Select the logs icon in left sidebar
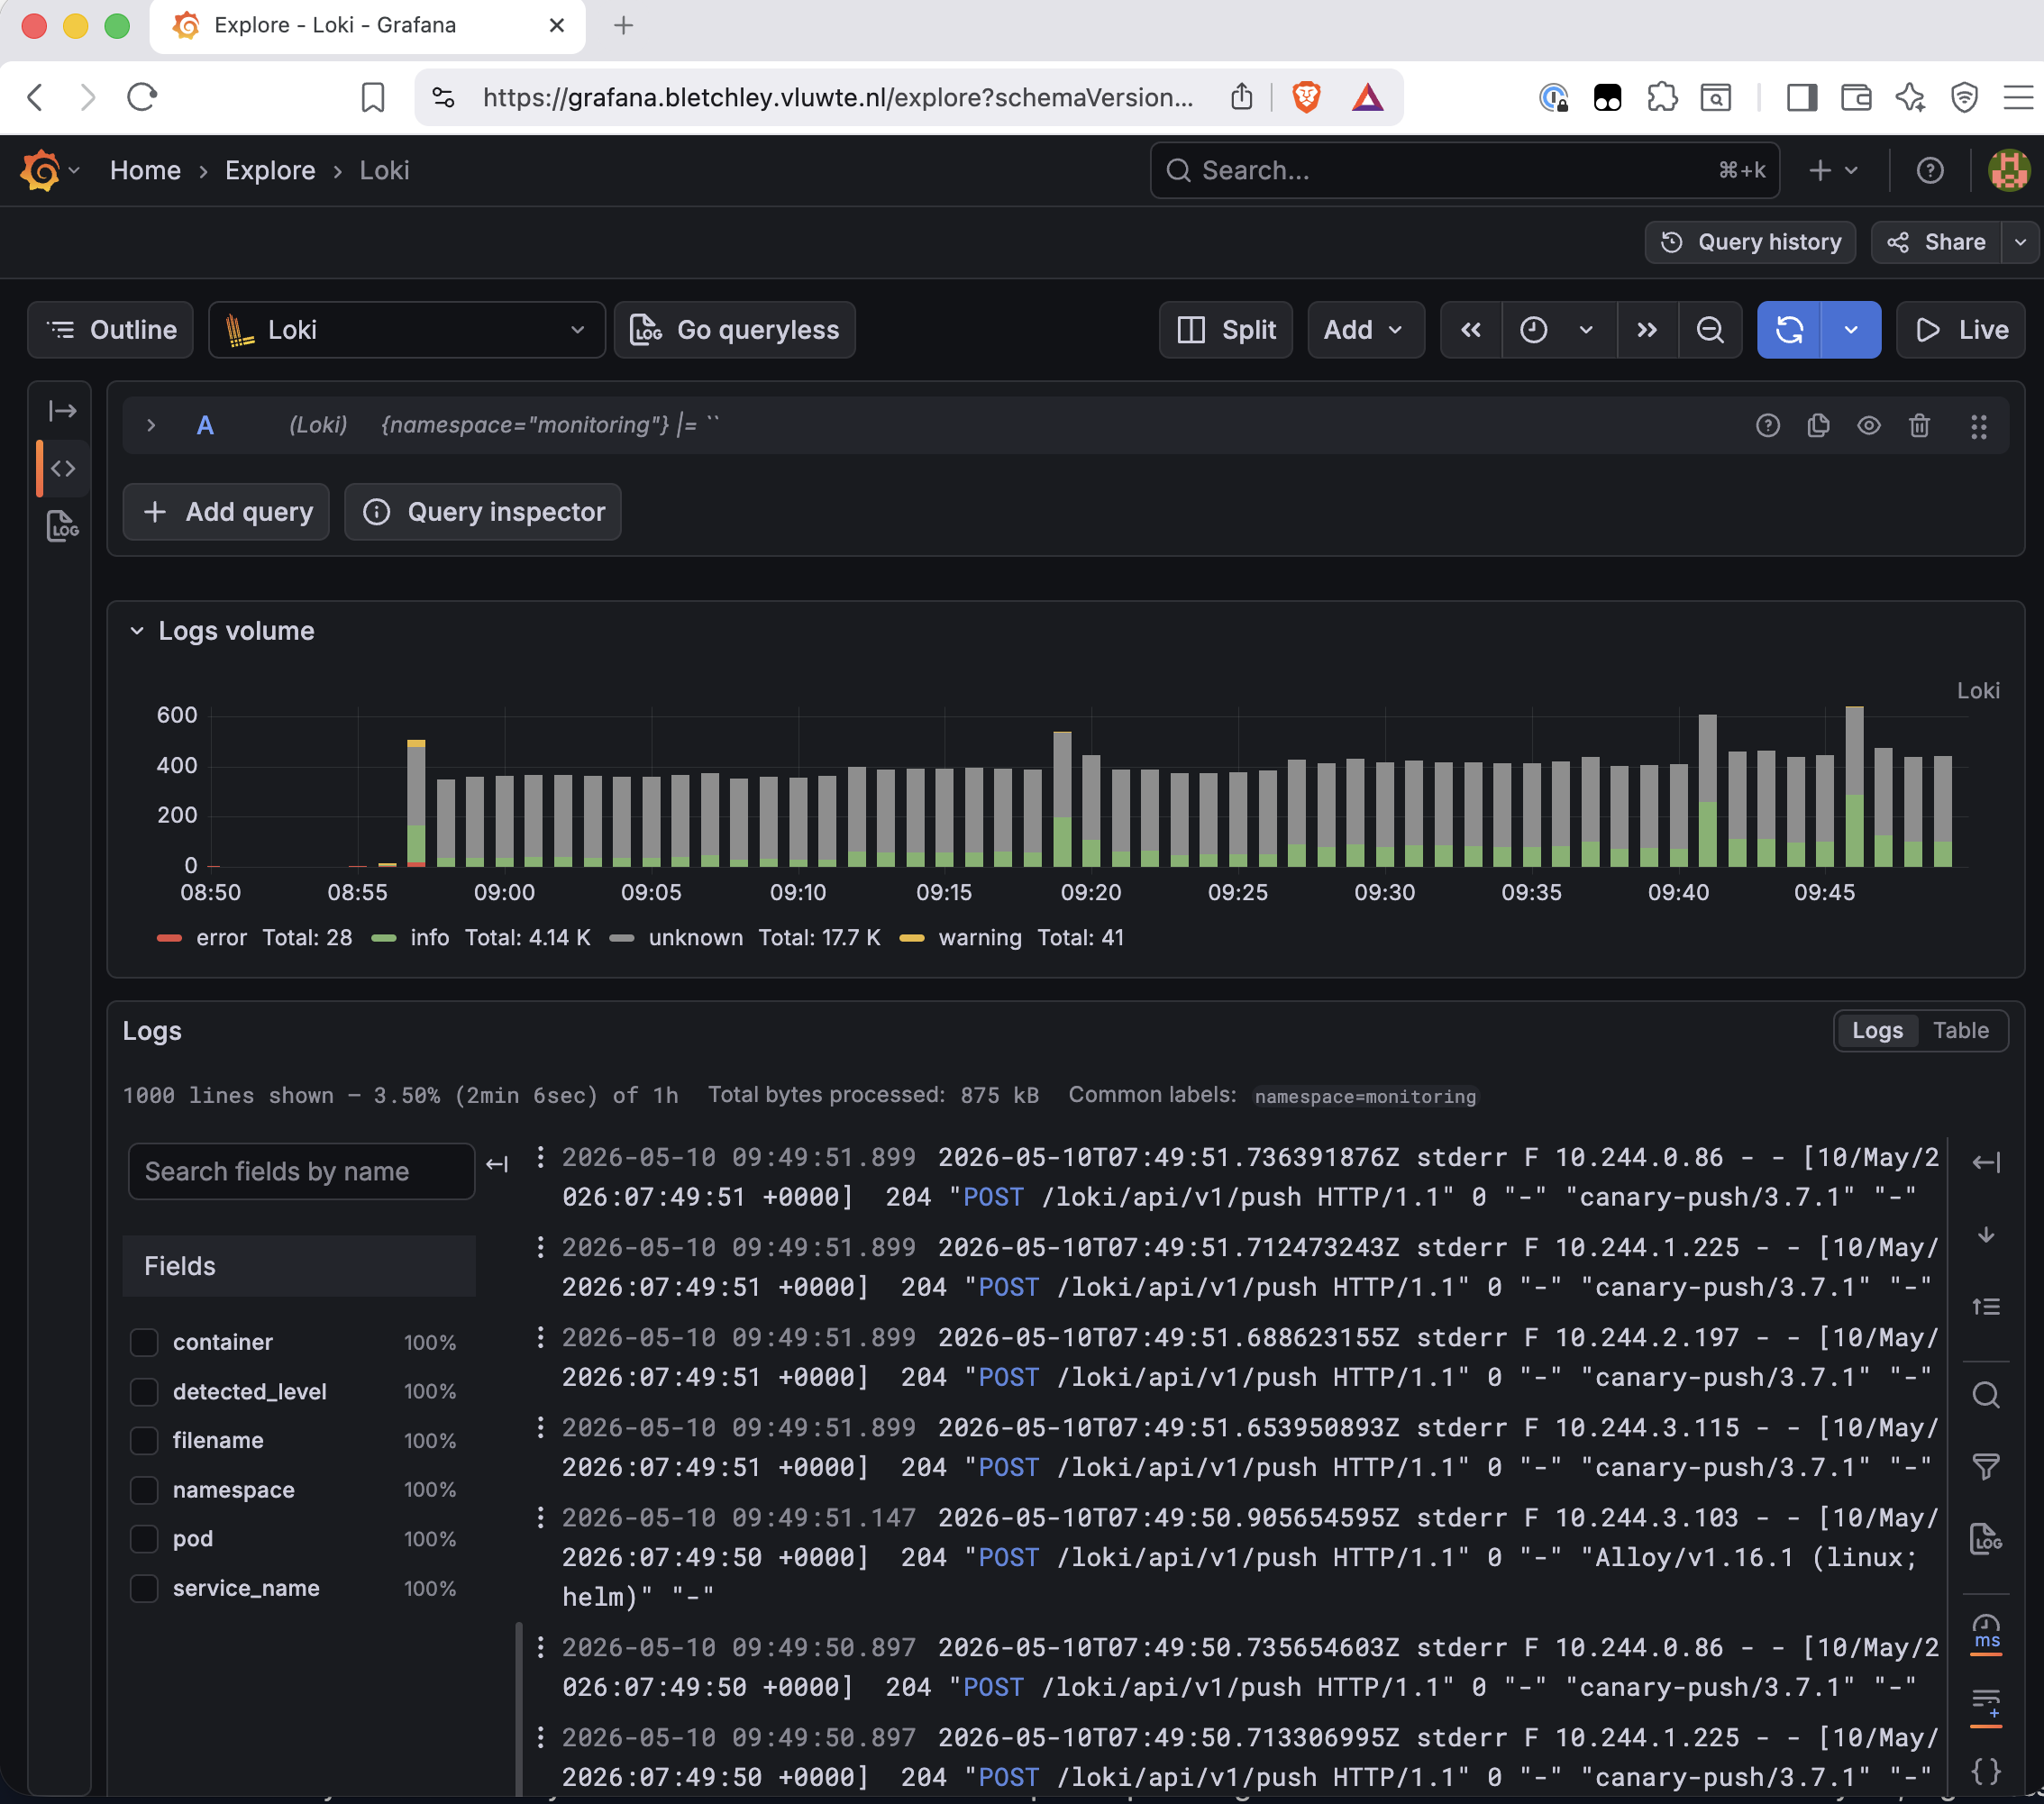Screen dimensions: 2044x1804 [62, 526]
